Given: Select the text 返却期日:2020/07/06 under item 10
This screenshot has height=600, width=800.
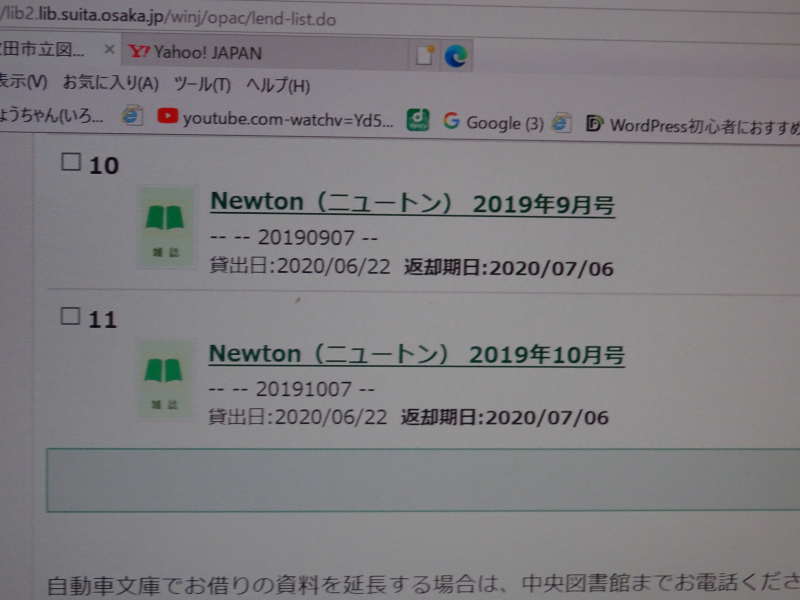Looking at the screenshot, I should 509,268.
